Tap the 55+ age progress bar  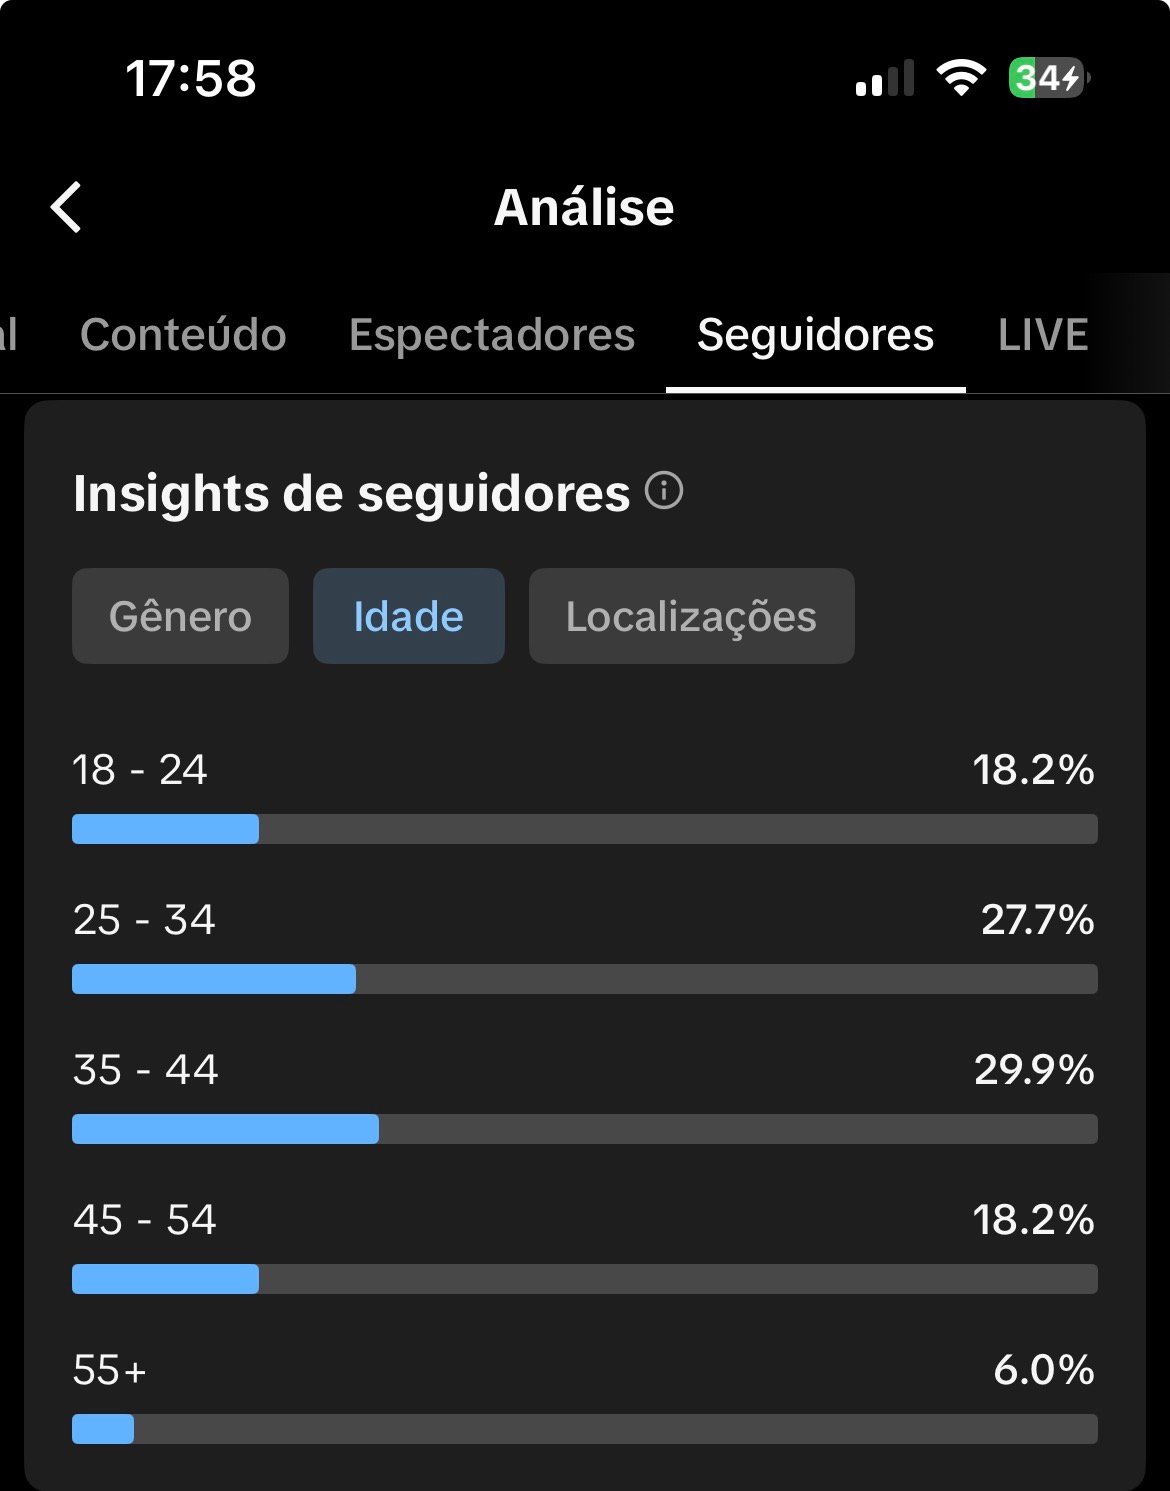585,1429
